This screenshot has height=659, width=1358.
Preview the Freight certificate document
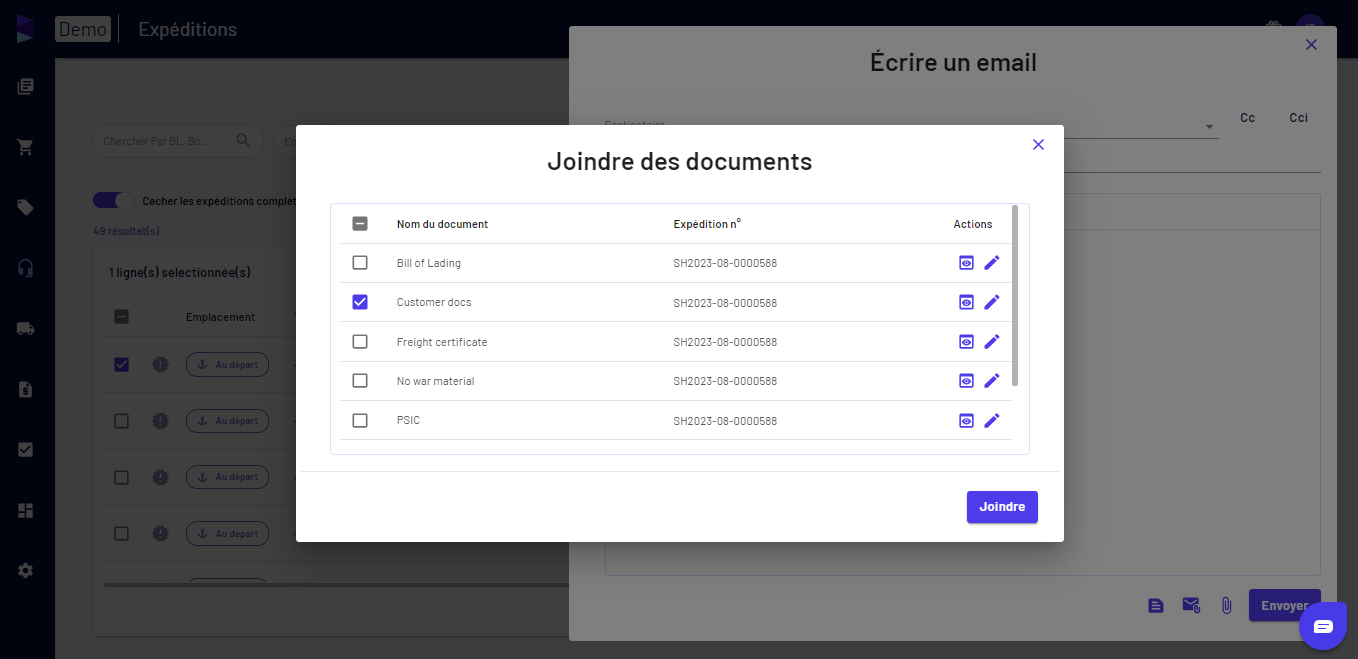tap(966, 342)
